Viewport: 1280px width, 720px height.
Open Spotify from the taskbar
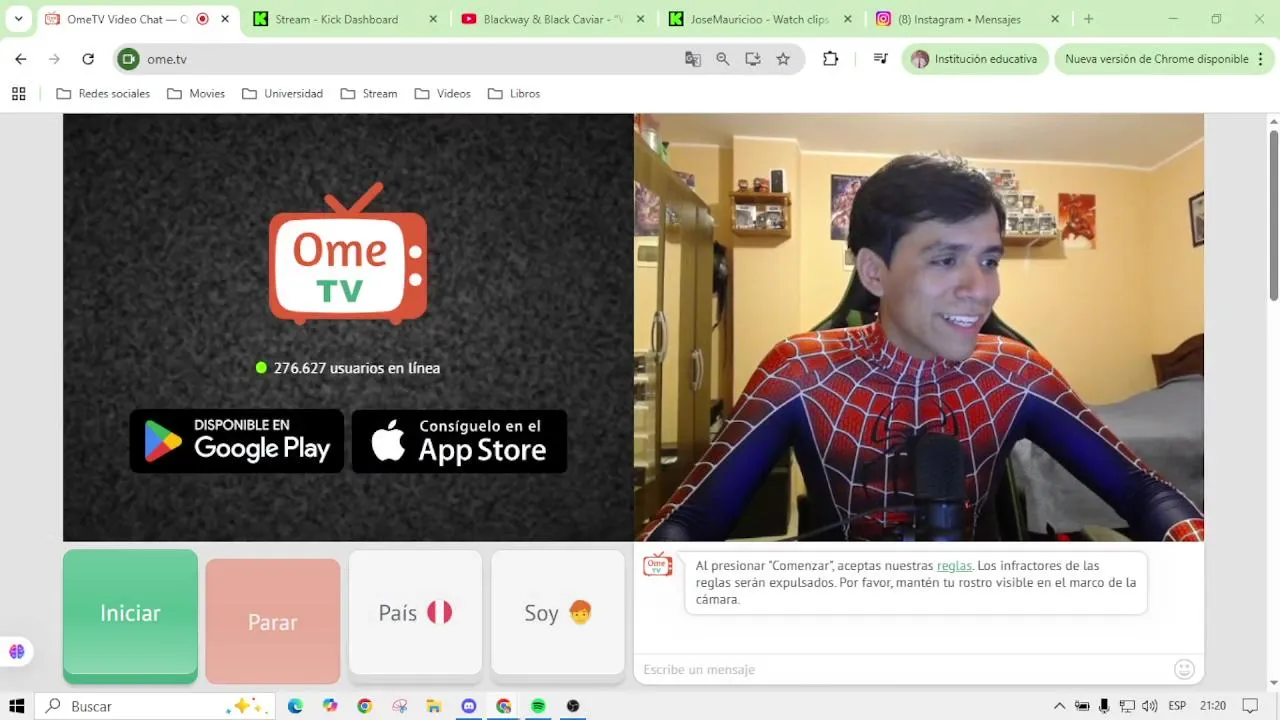pyautogui.click(x=538, y=706)
